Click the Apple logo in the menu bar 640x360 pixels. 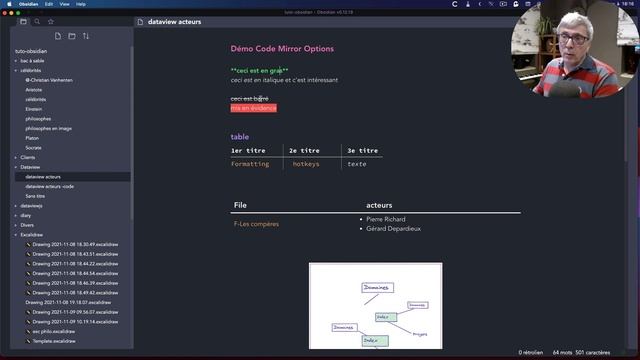coord(9,4)
